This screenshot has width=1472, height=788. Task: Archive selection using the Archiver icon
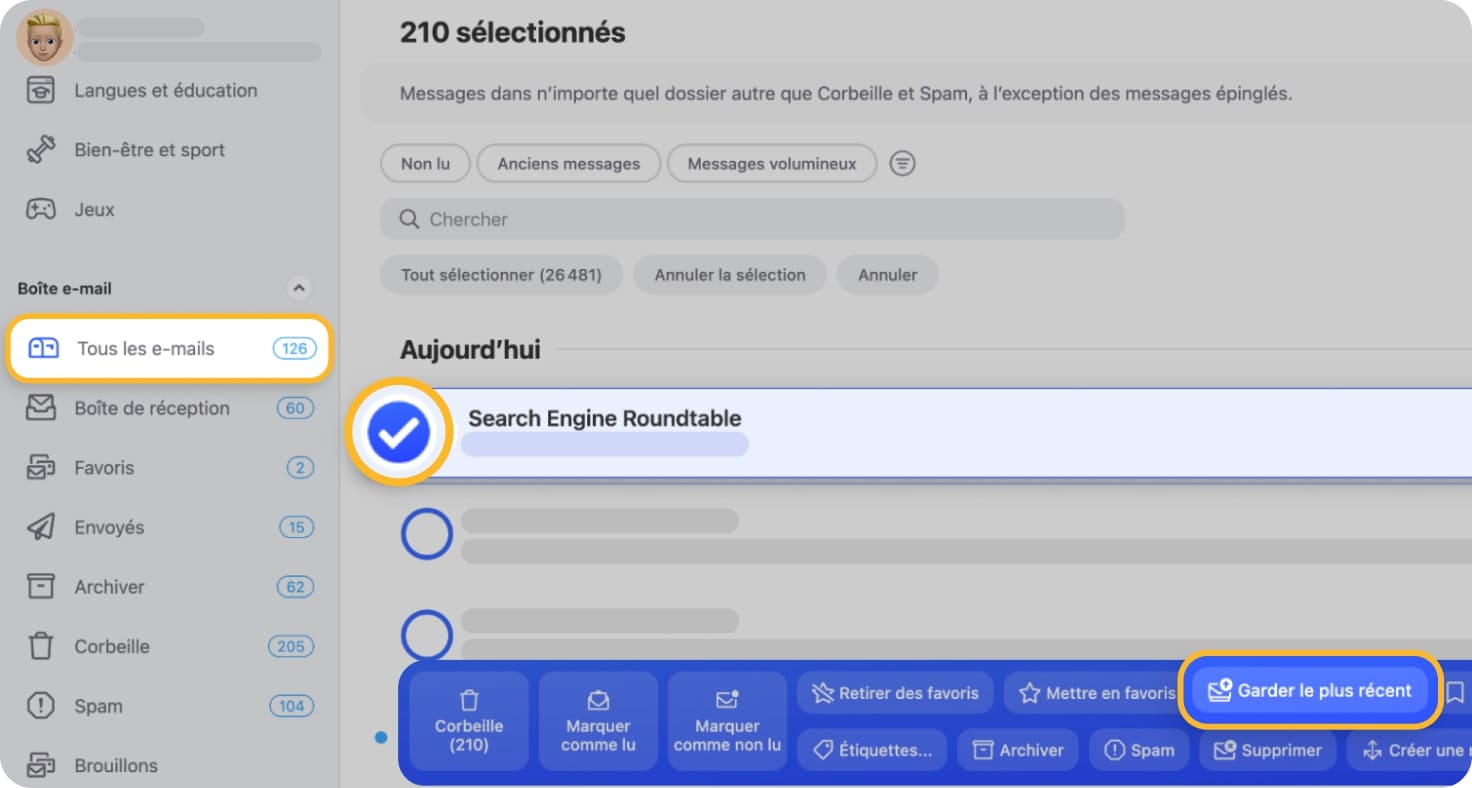pyautogui.click(x=1017, y=750)
